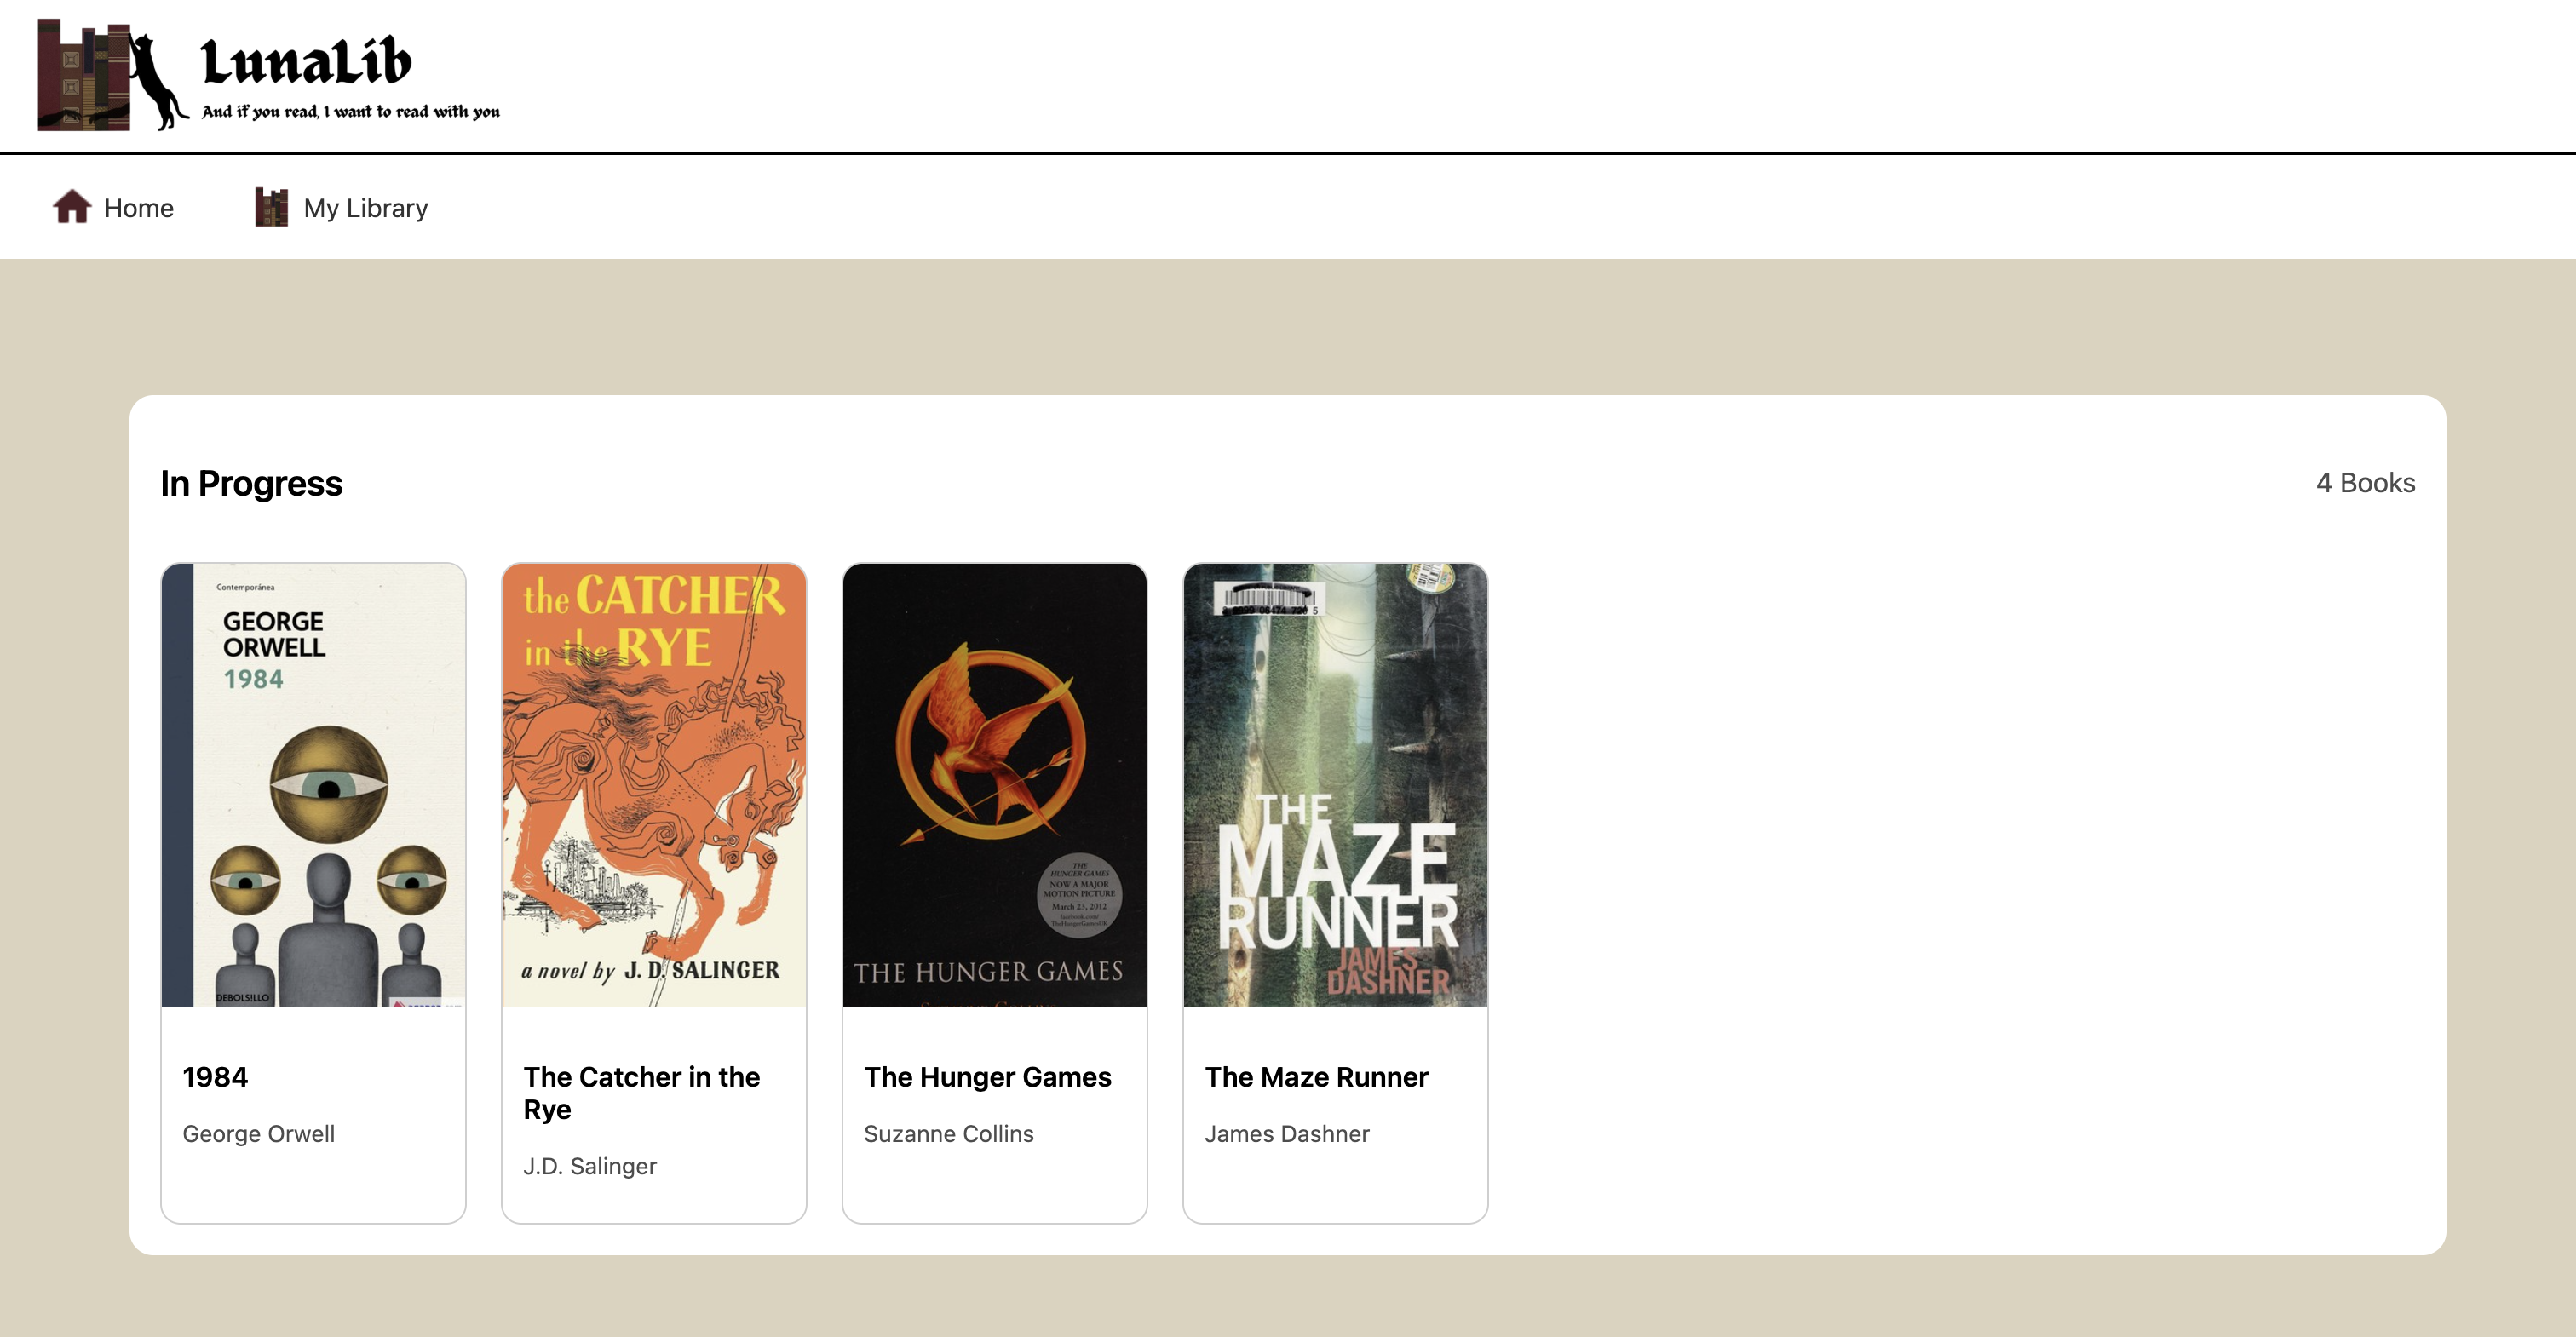Click the My Library bookshelf icon

point(271,207)
